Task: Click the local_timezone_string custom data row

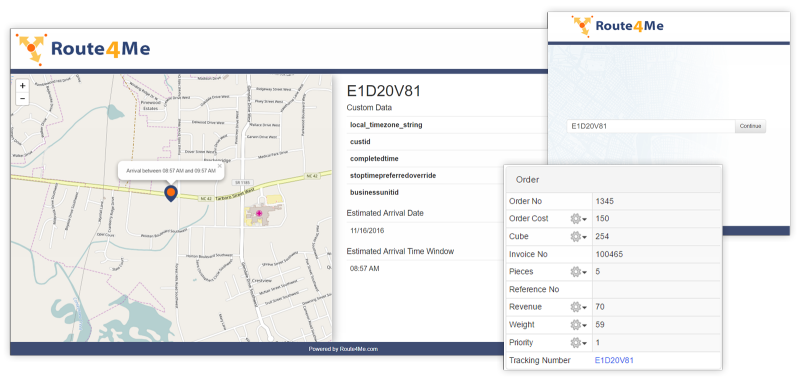Action: (x=447, y=125)
